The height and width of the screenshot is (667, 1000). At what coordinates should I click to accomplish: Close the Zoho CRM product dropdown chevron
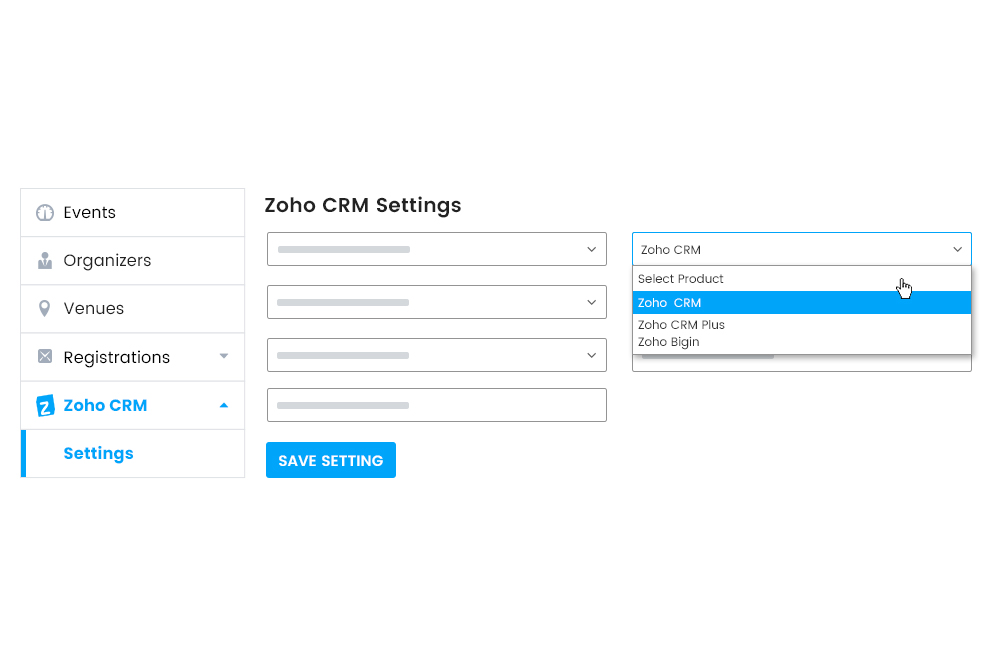(955, 249)
